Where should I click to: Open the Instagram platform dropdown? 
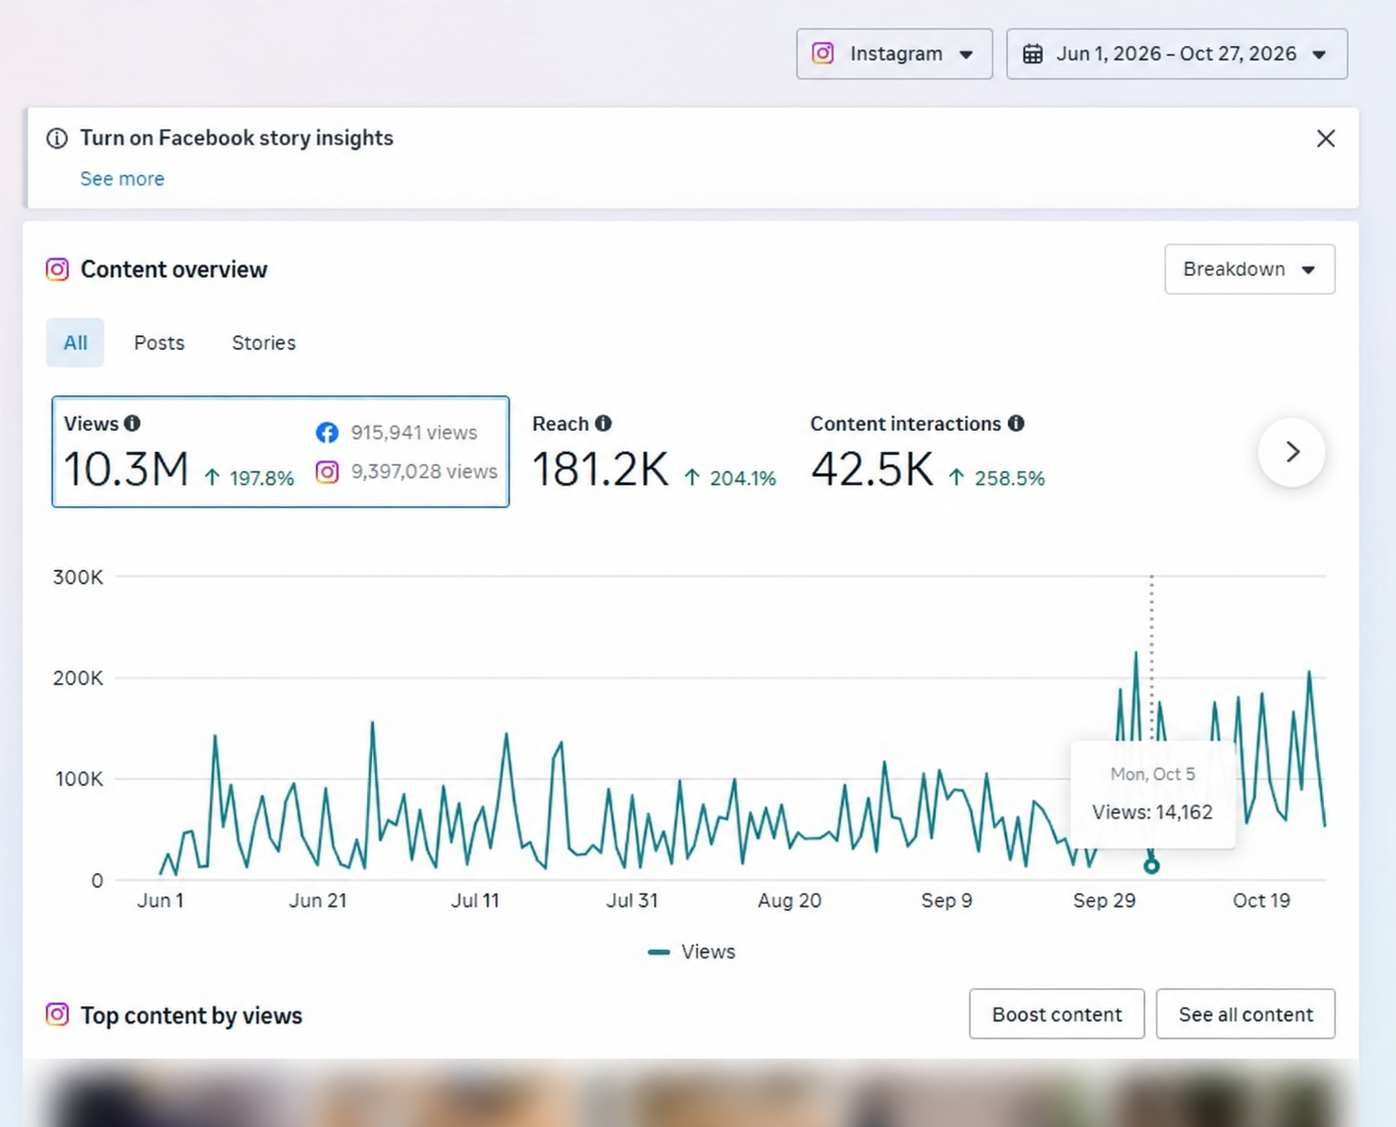pyautogui.click(x=894, y=54)
